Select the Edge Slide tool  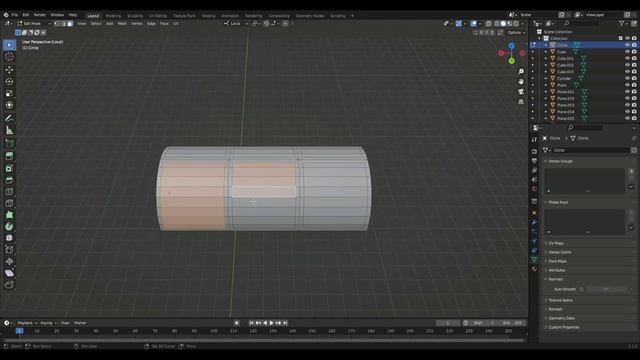[x=9, y=250]
